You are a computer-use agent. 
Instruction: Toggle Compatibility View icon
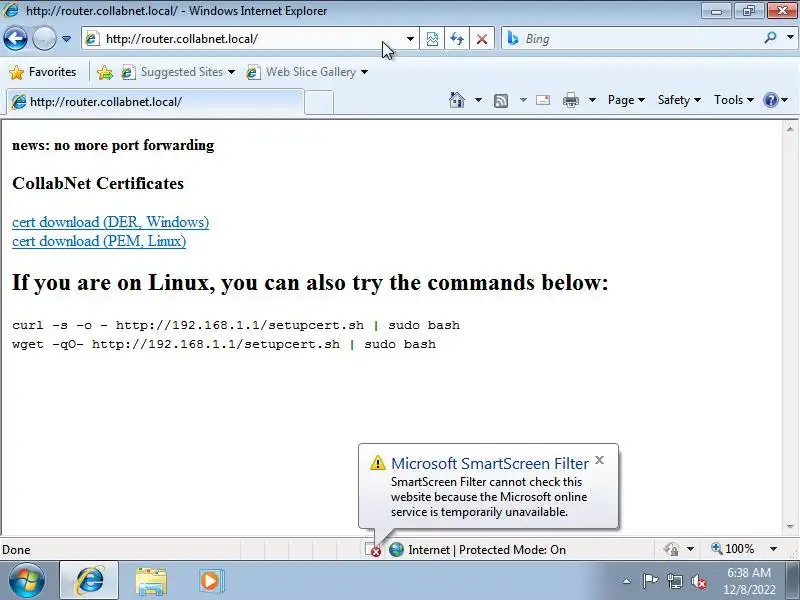tap(432, 39)
